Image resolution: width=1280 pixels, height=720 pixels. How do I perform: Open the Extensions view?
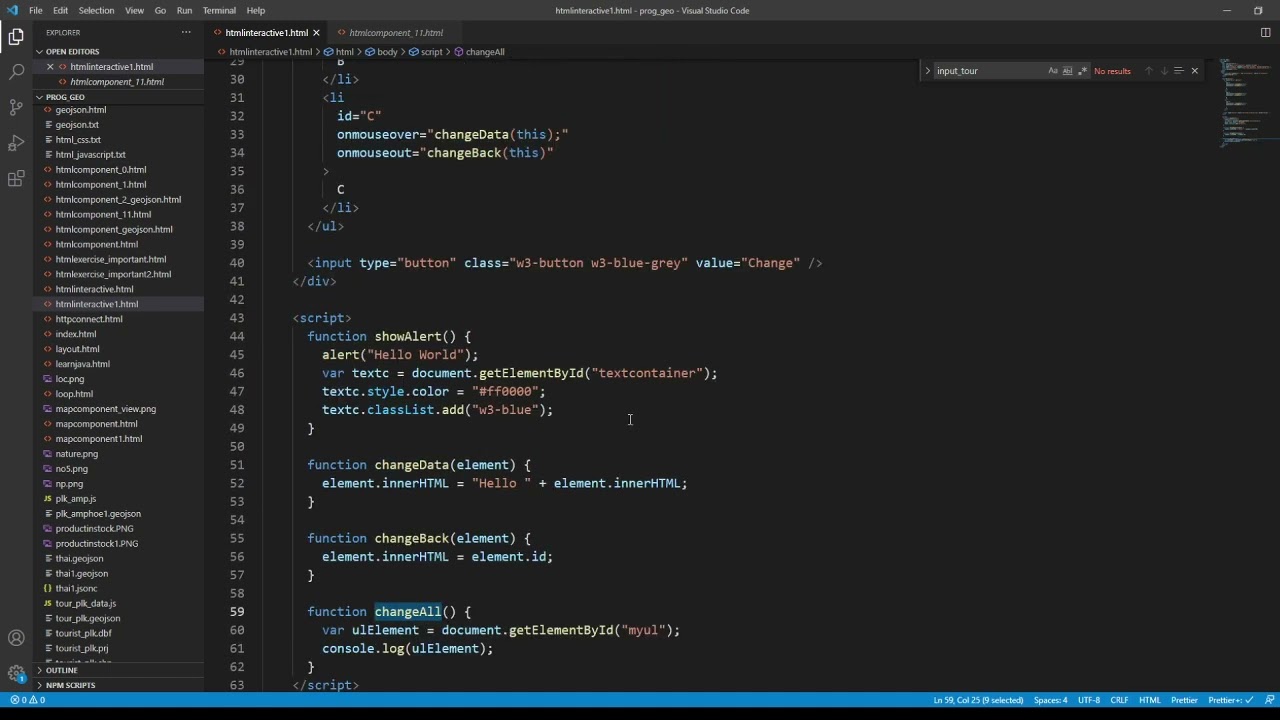pos(16,179)
